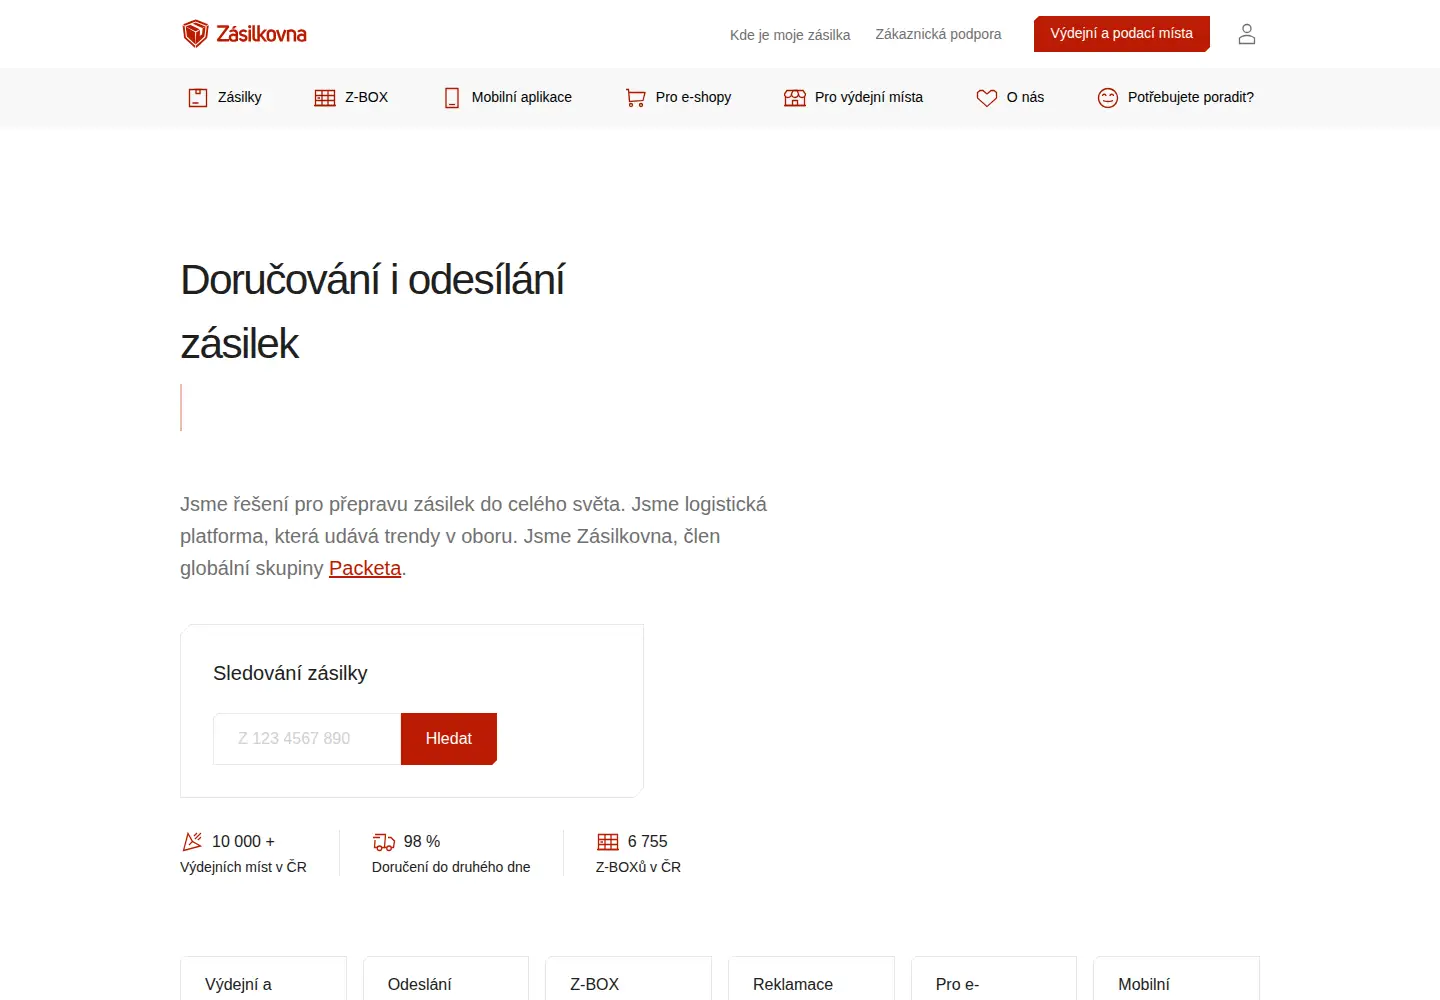The image size is (1440, 1000).
Task: Open the Z-BOX menu item
Action: 351,97
